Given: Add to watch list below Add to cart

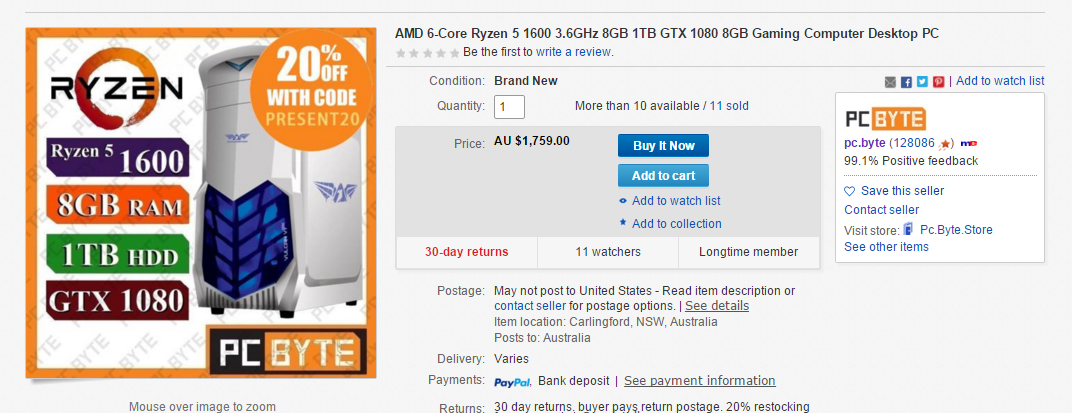Looking at the screenshot, I should [676, 201].
